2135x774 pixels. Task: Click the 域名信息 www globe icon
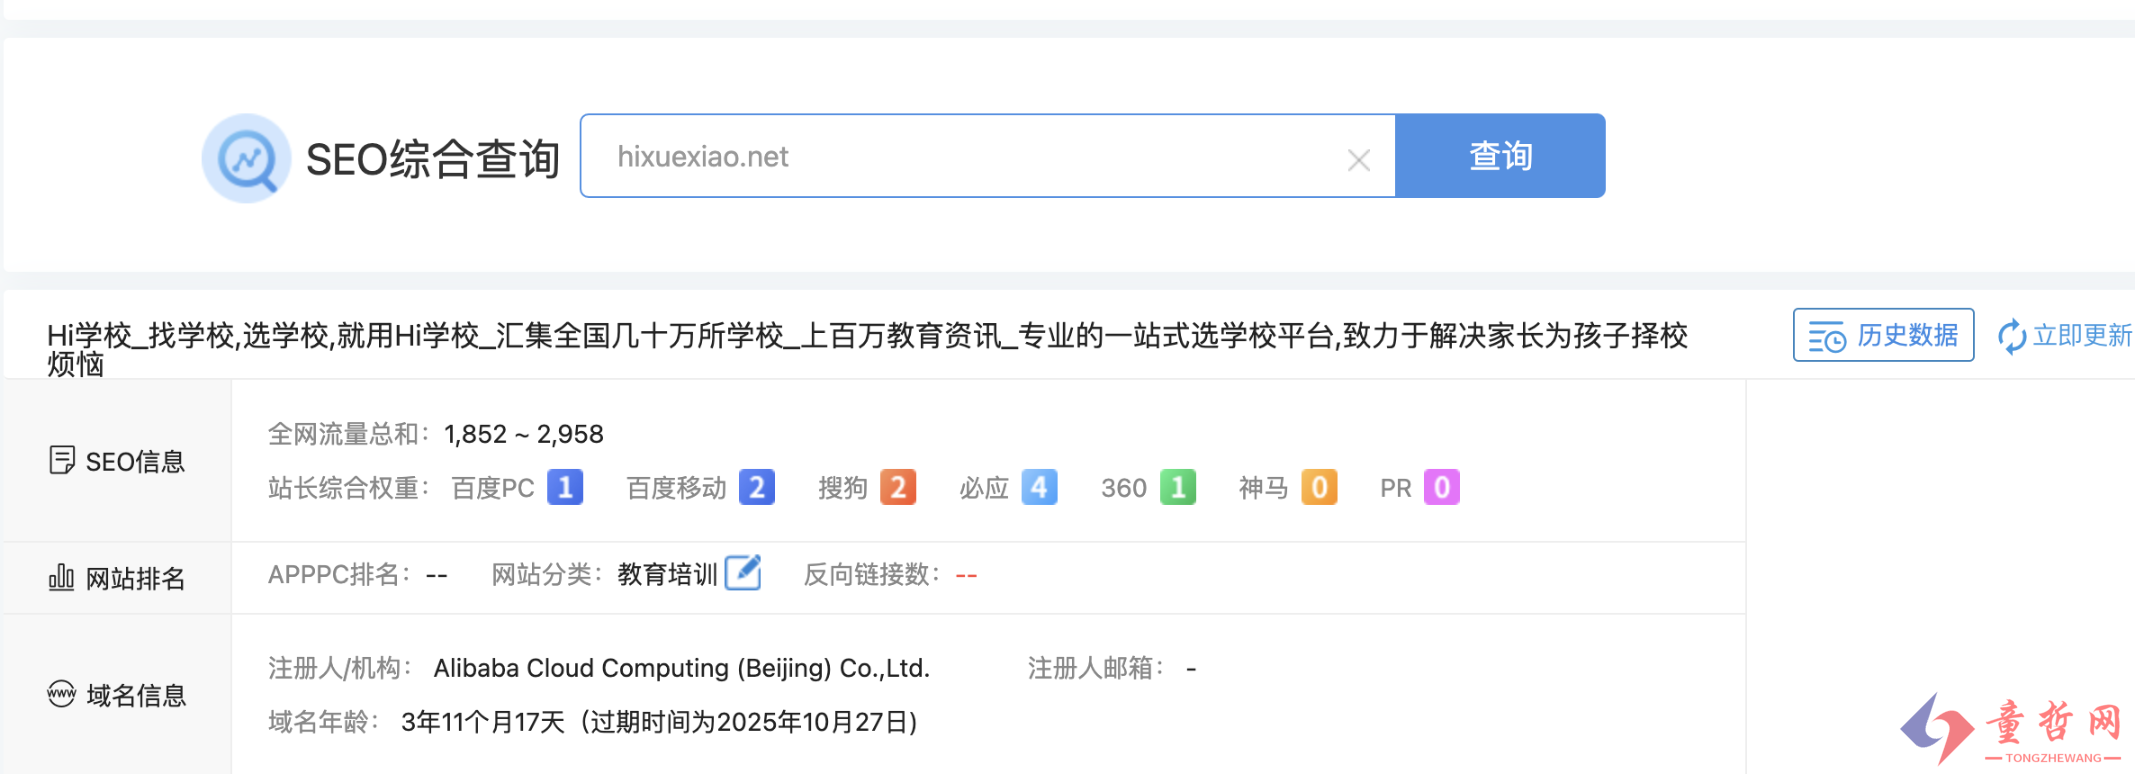coord(61,693)
